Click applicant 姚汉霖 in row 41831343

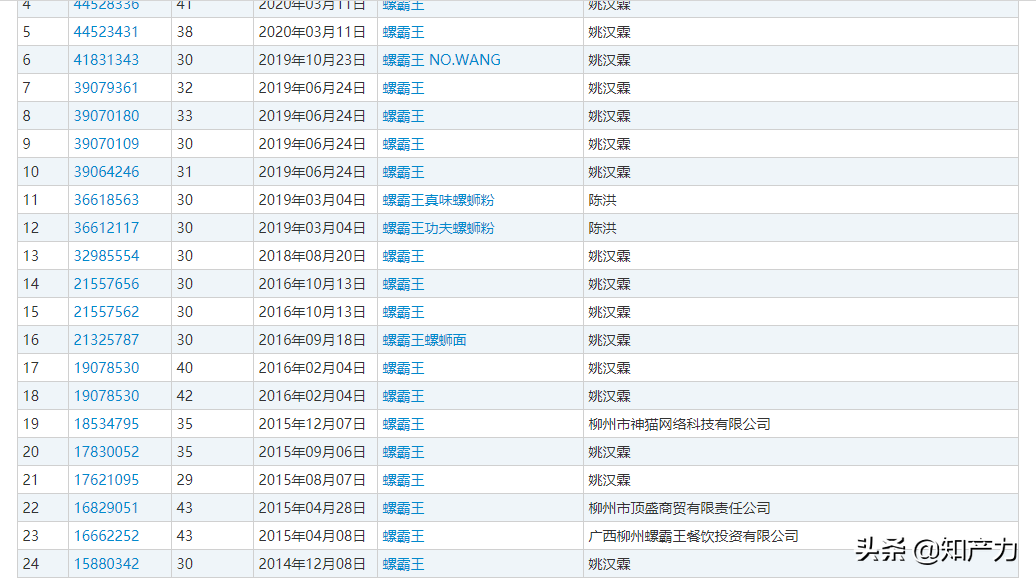[609, 60]
